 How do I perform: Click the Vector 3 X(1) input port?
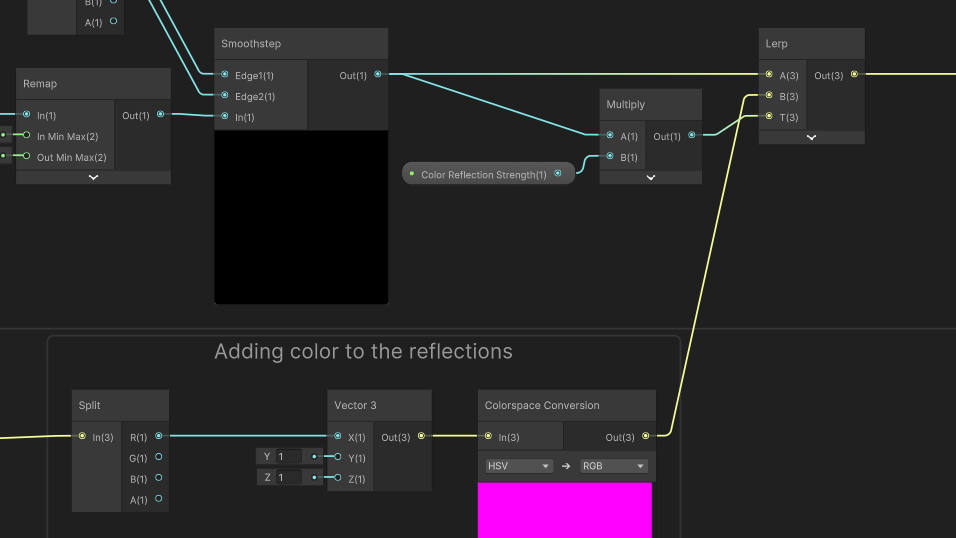coord(338,436)
